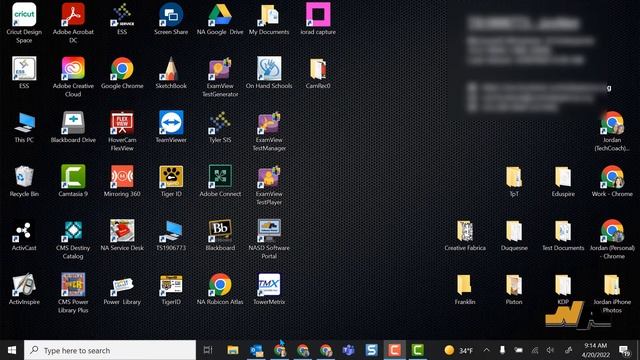Open the 34°F weather widget
Image resolution: width=640 pixels, height=360 pixels.
click(x=459, y=350)
